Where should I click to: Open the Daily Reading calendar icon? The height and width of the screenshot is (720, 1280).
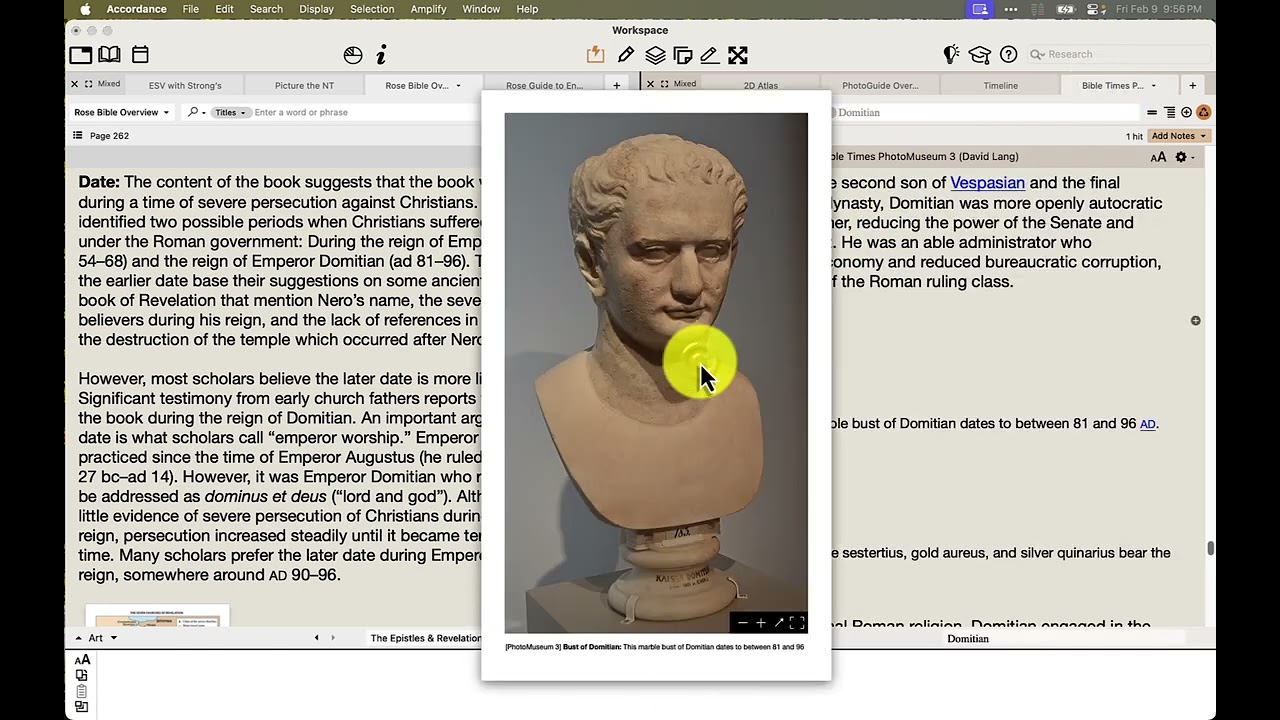pyautogui.click(x=140, y=55)
